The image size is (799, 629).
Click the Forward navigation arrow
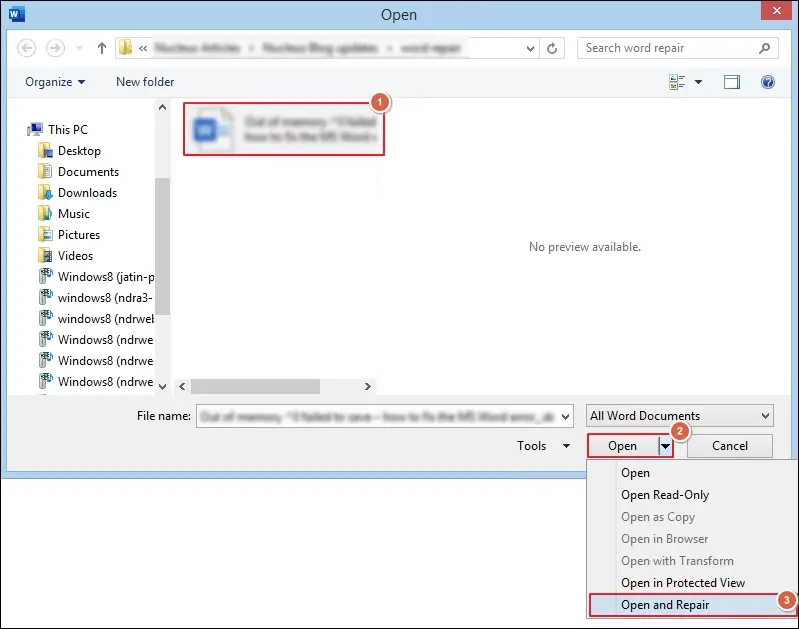point(55,48)
